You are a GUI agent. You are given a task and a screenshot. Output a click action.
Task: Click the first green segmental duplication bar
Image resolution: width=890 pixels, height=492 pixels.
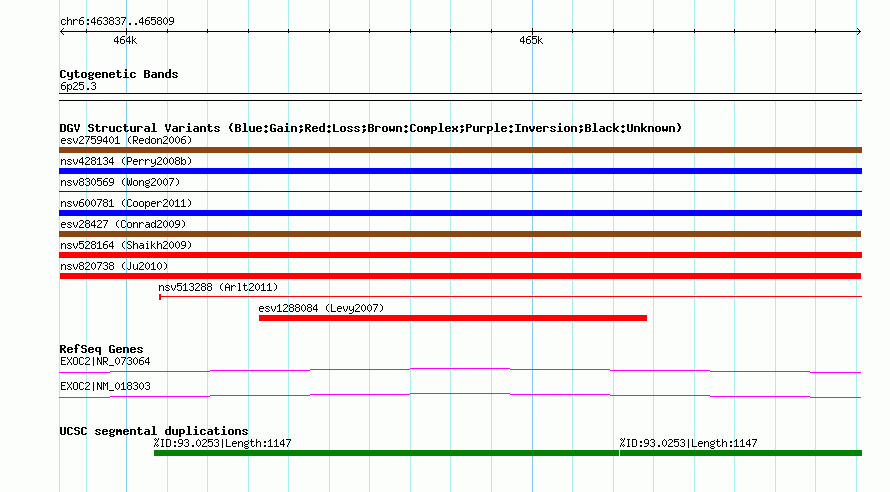click(386, 453)
